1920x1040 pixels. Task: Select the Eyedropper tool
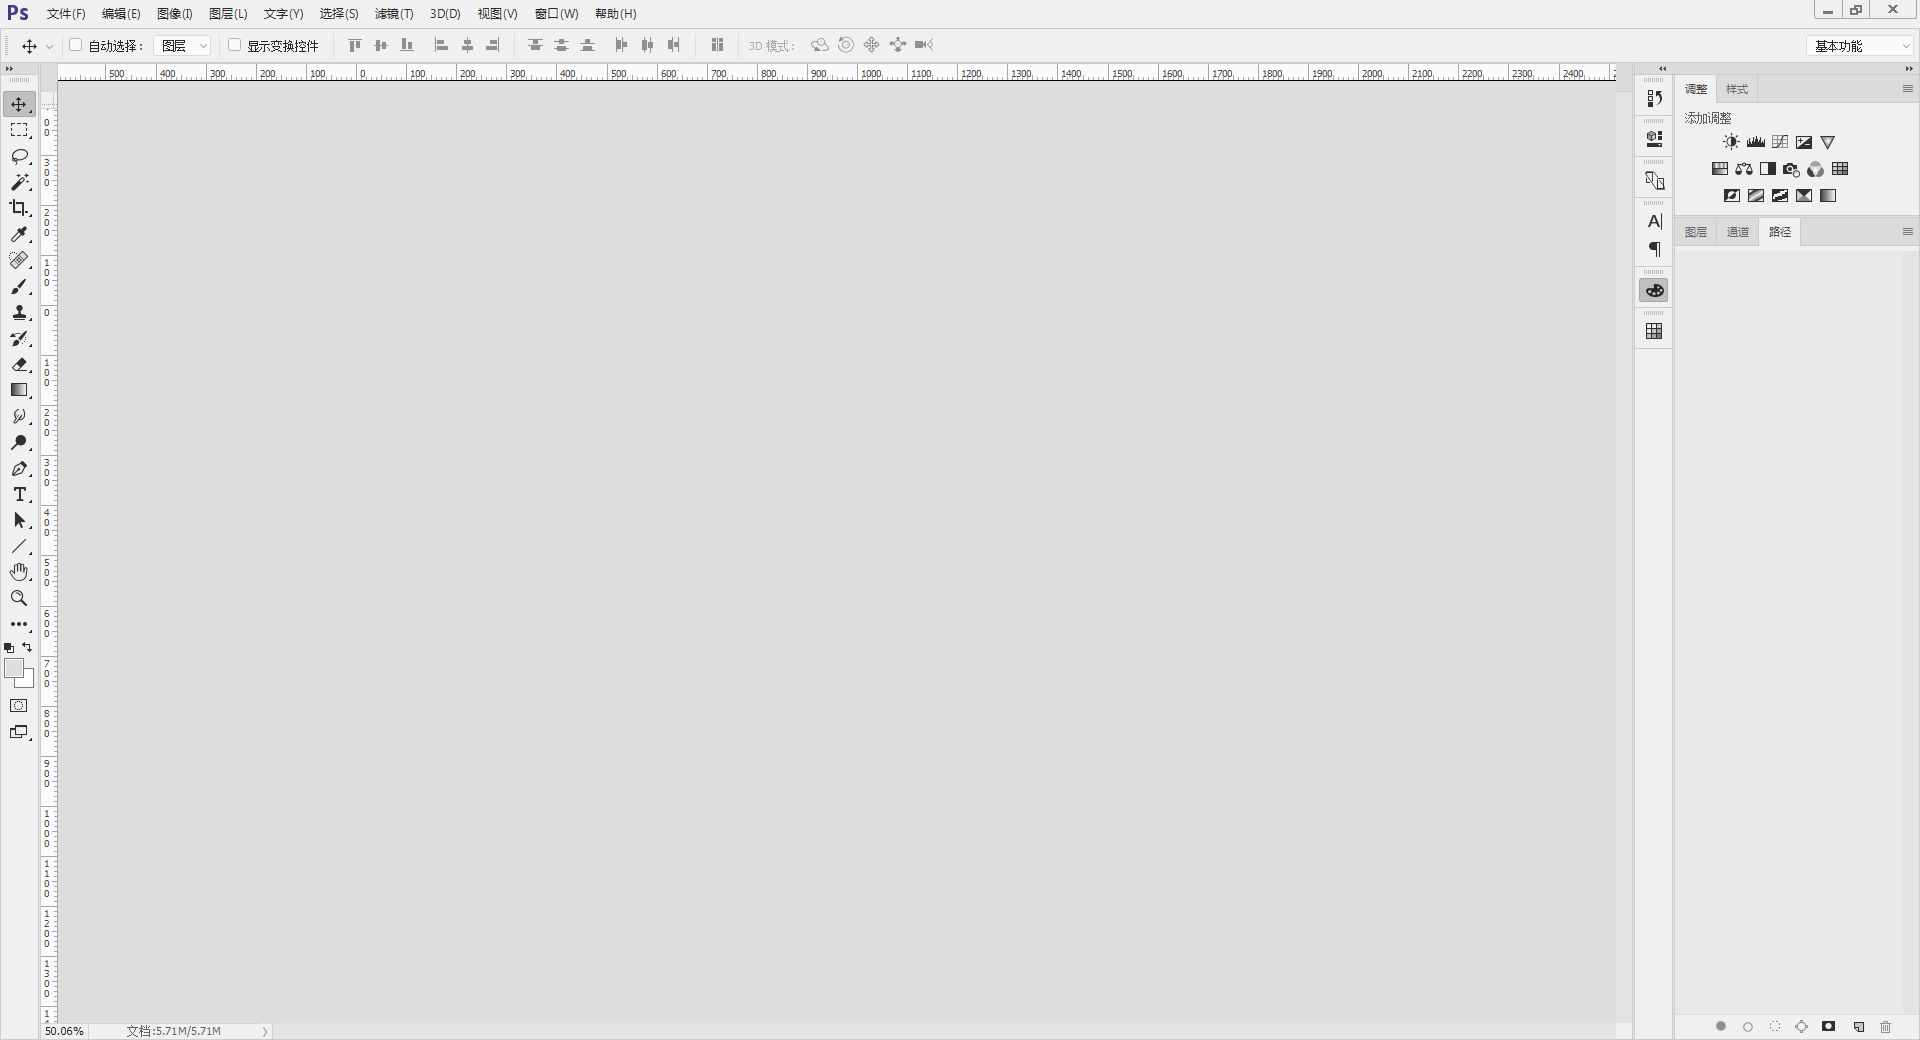19,234
